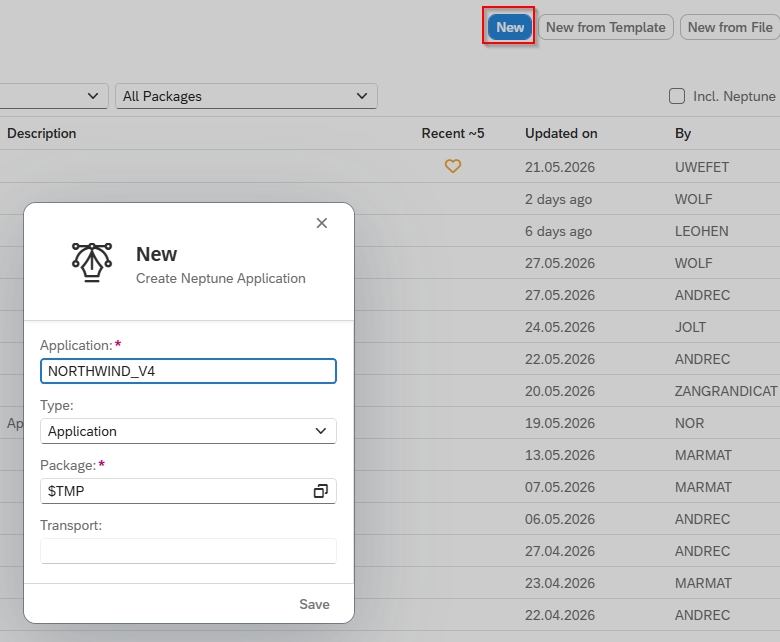Sort by the Description column header
The width and height of the screenshot is (780, 642).
42,133
